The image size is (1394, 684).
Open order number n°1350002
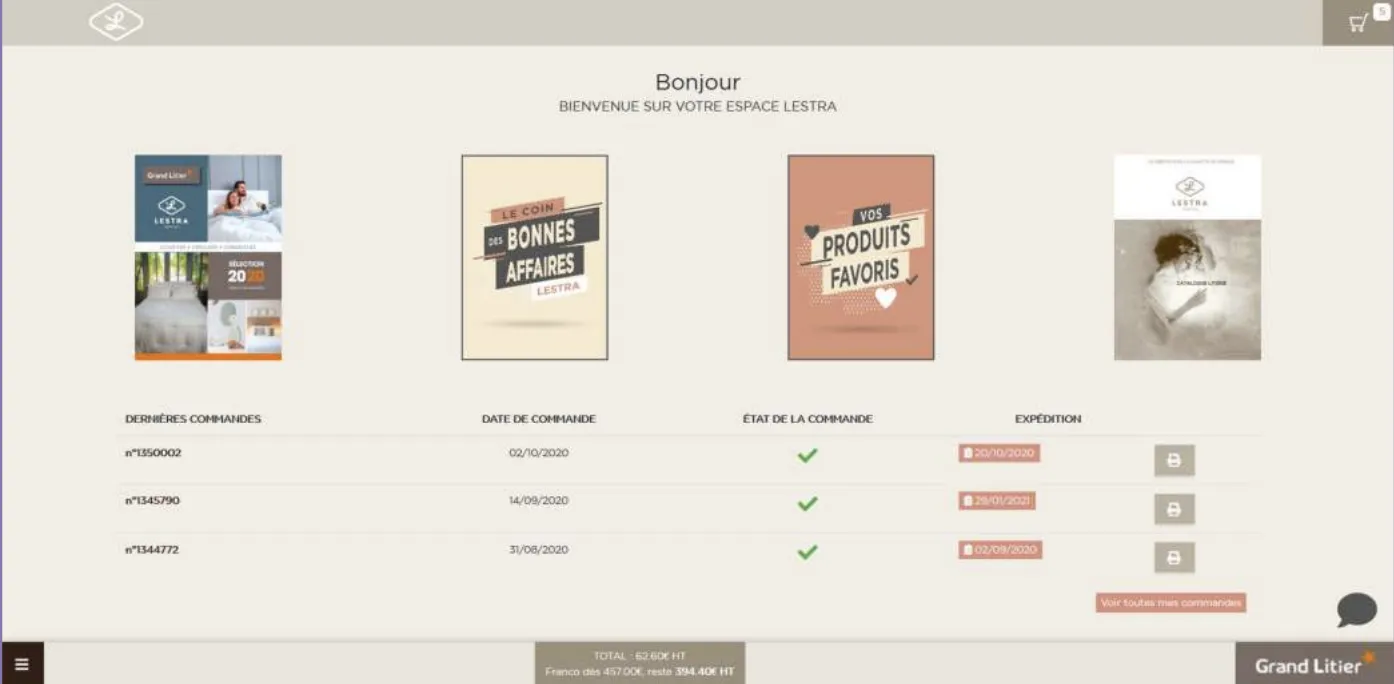click(153, 453)
